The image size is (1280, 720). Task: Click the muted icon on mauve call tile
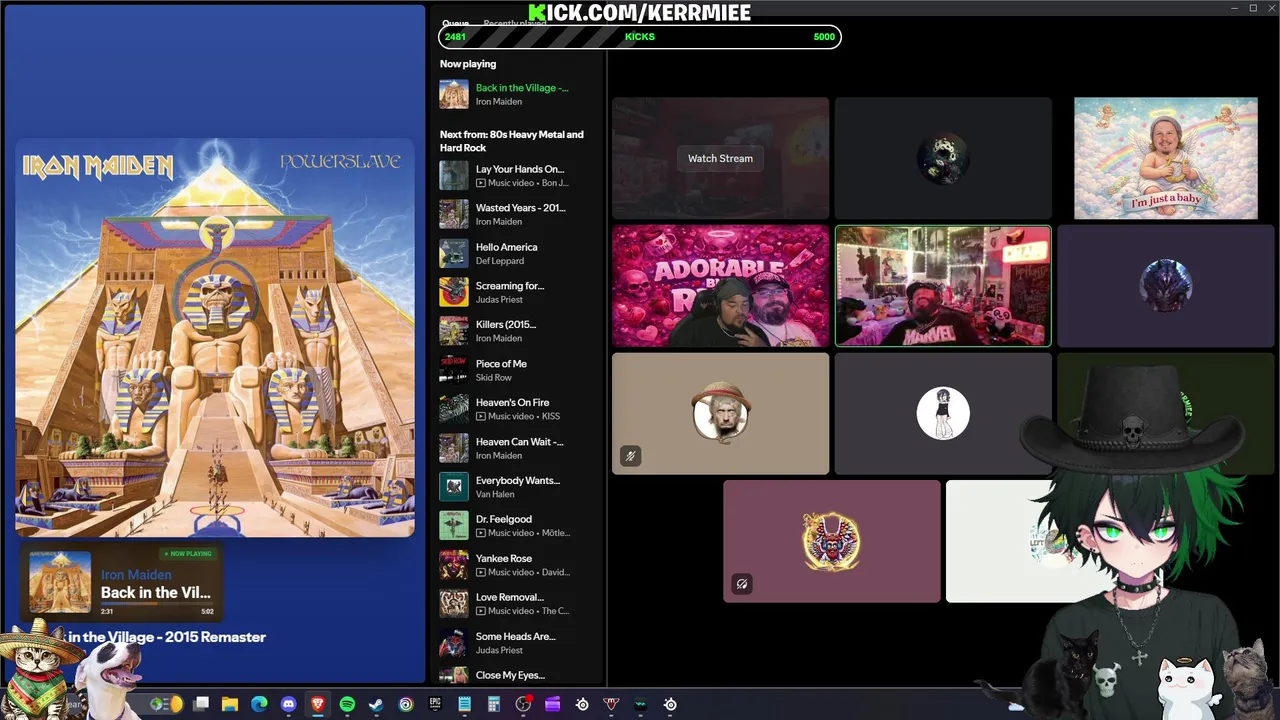click(x=742, y=584)
